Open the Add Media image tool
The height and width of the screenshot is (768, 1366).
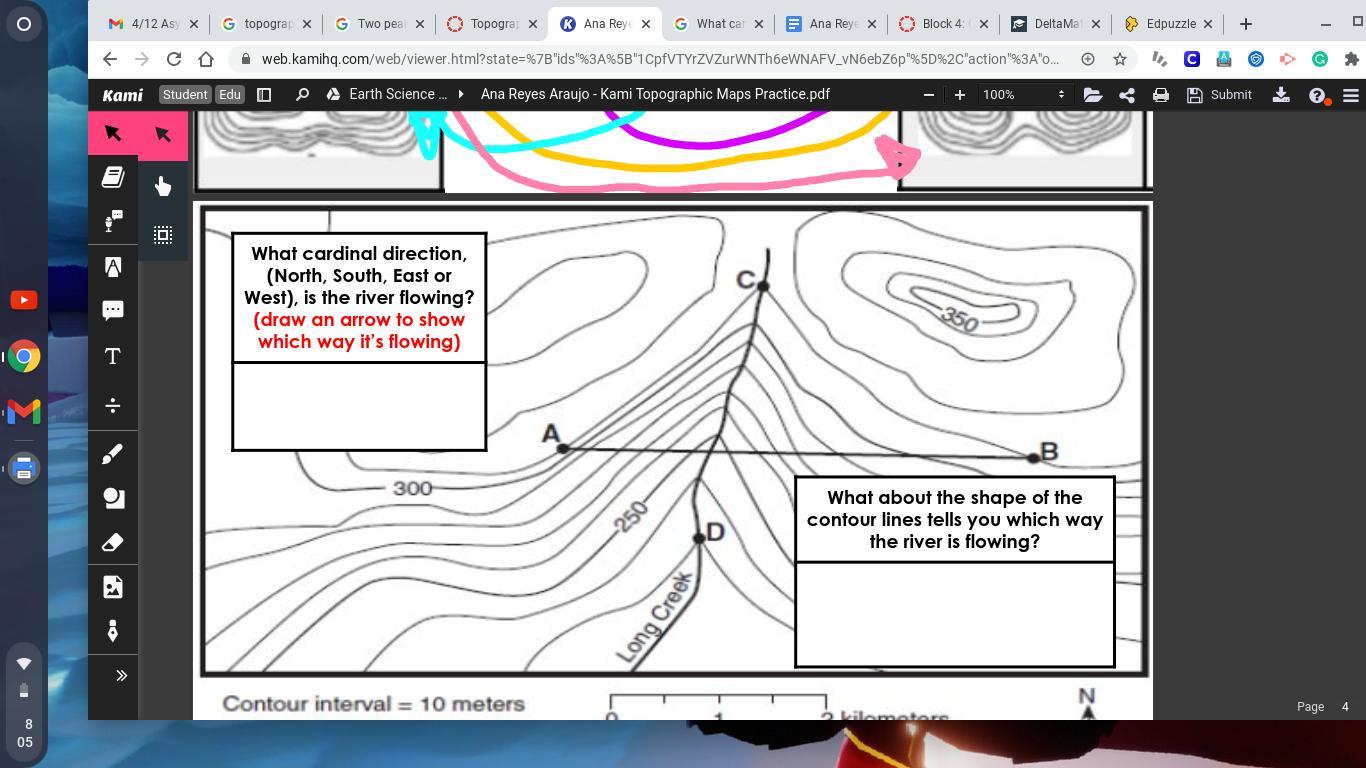pyautogui.click(x=113, y=587)
